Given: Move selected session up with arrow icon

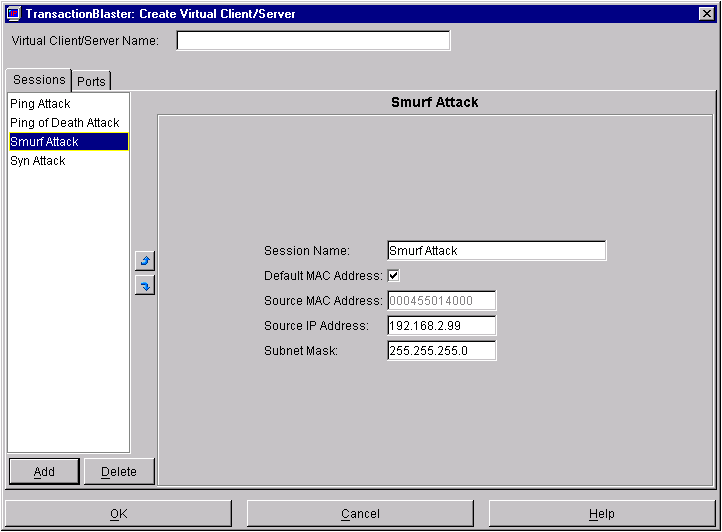Looking at the screenshot, I should click(x=145, y=261).
